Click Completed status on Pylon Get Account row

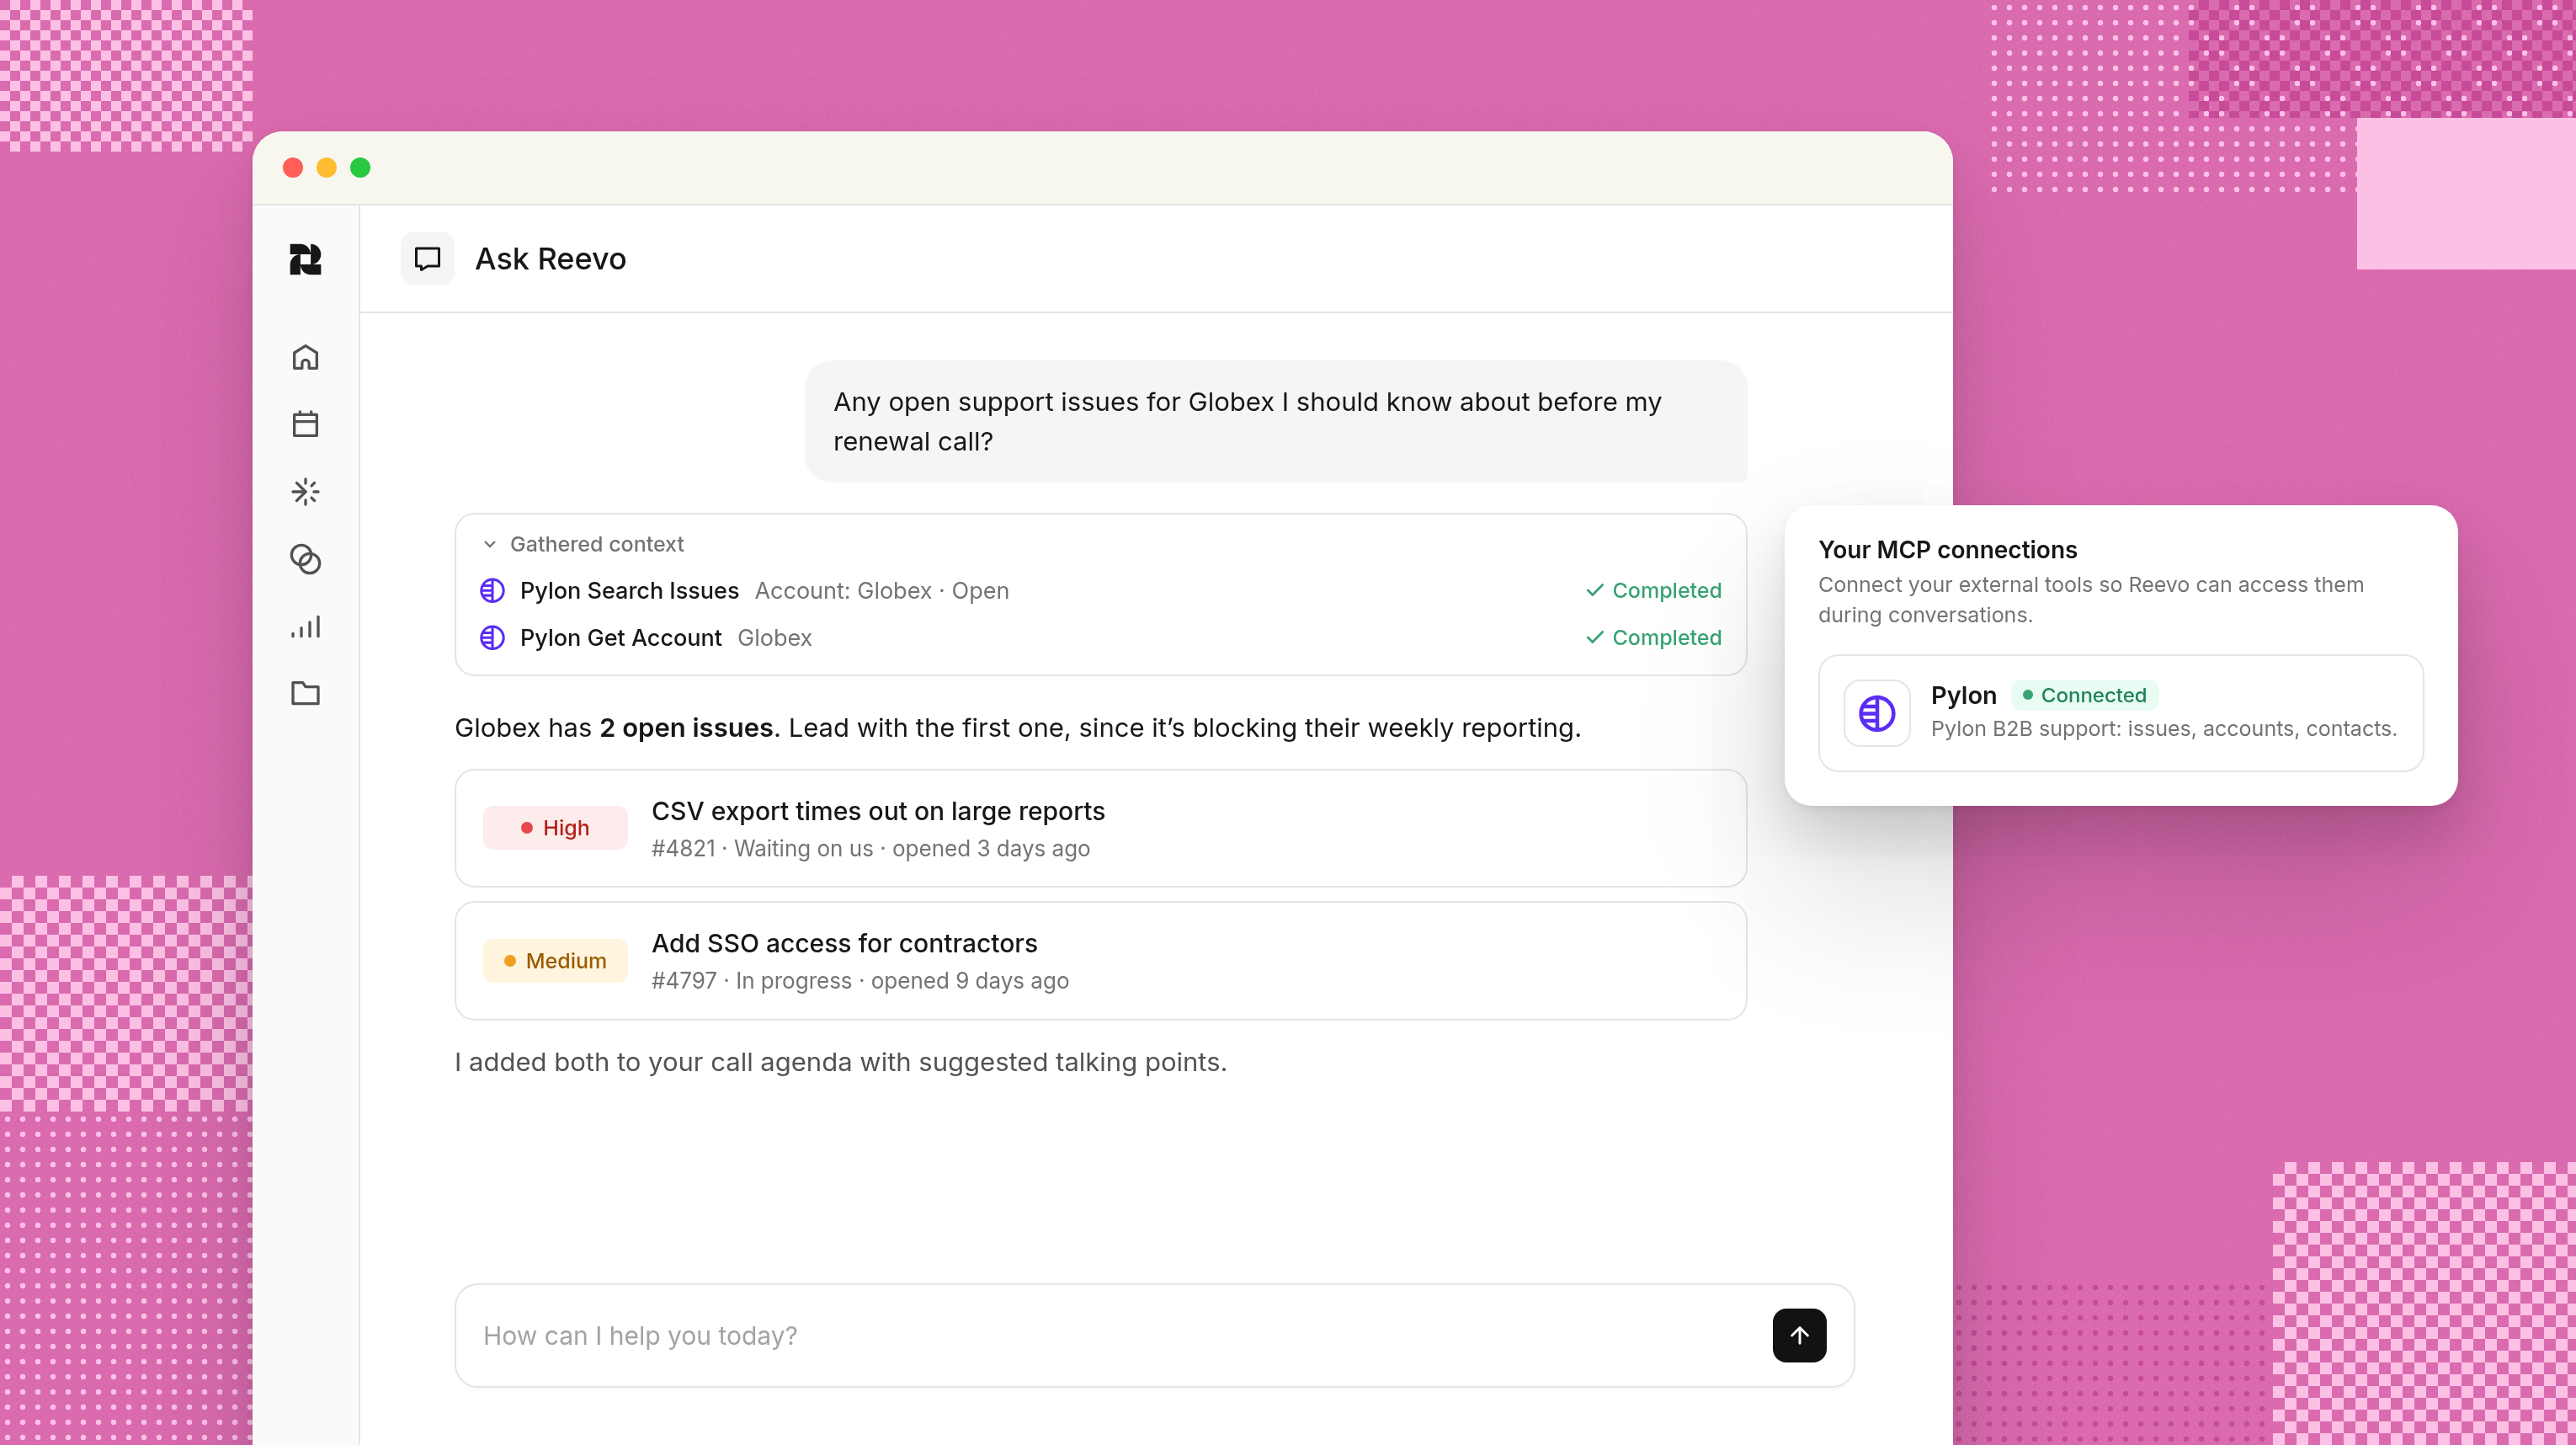coord(1654,637)
